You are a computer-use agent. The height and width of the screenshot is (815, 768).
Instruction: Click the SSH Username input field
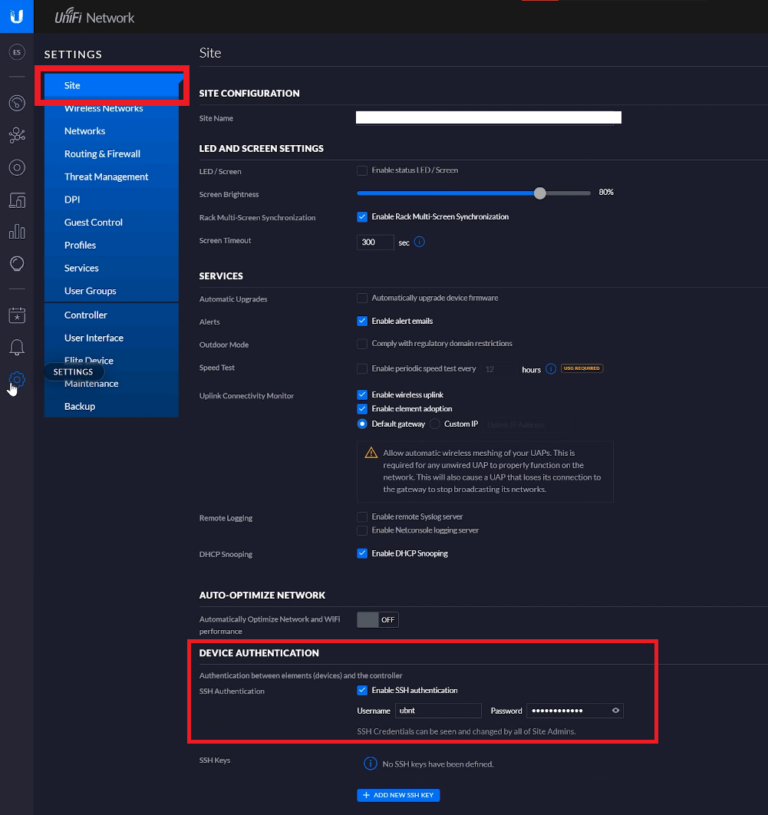click(x=437, y=711)
